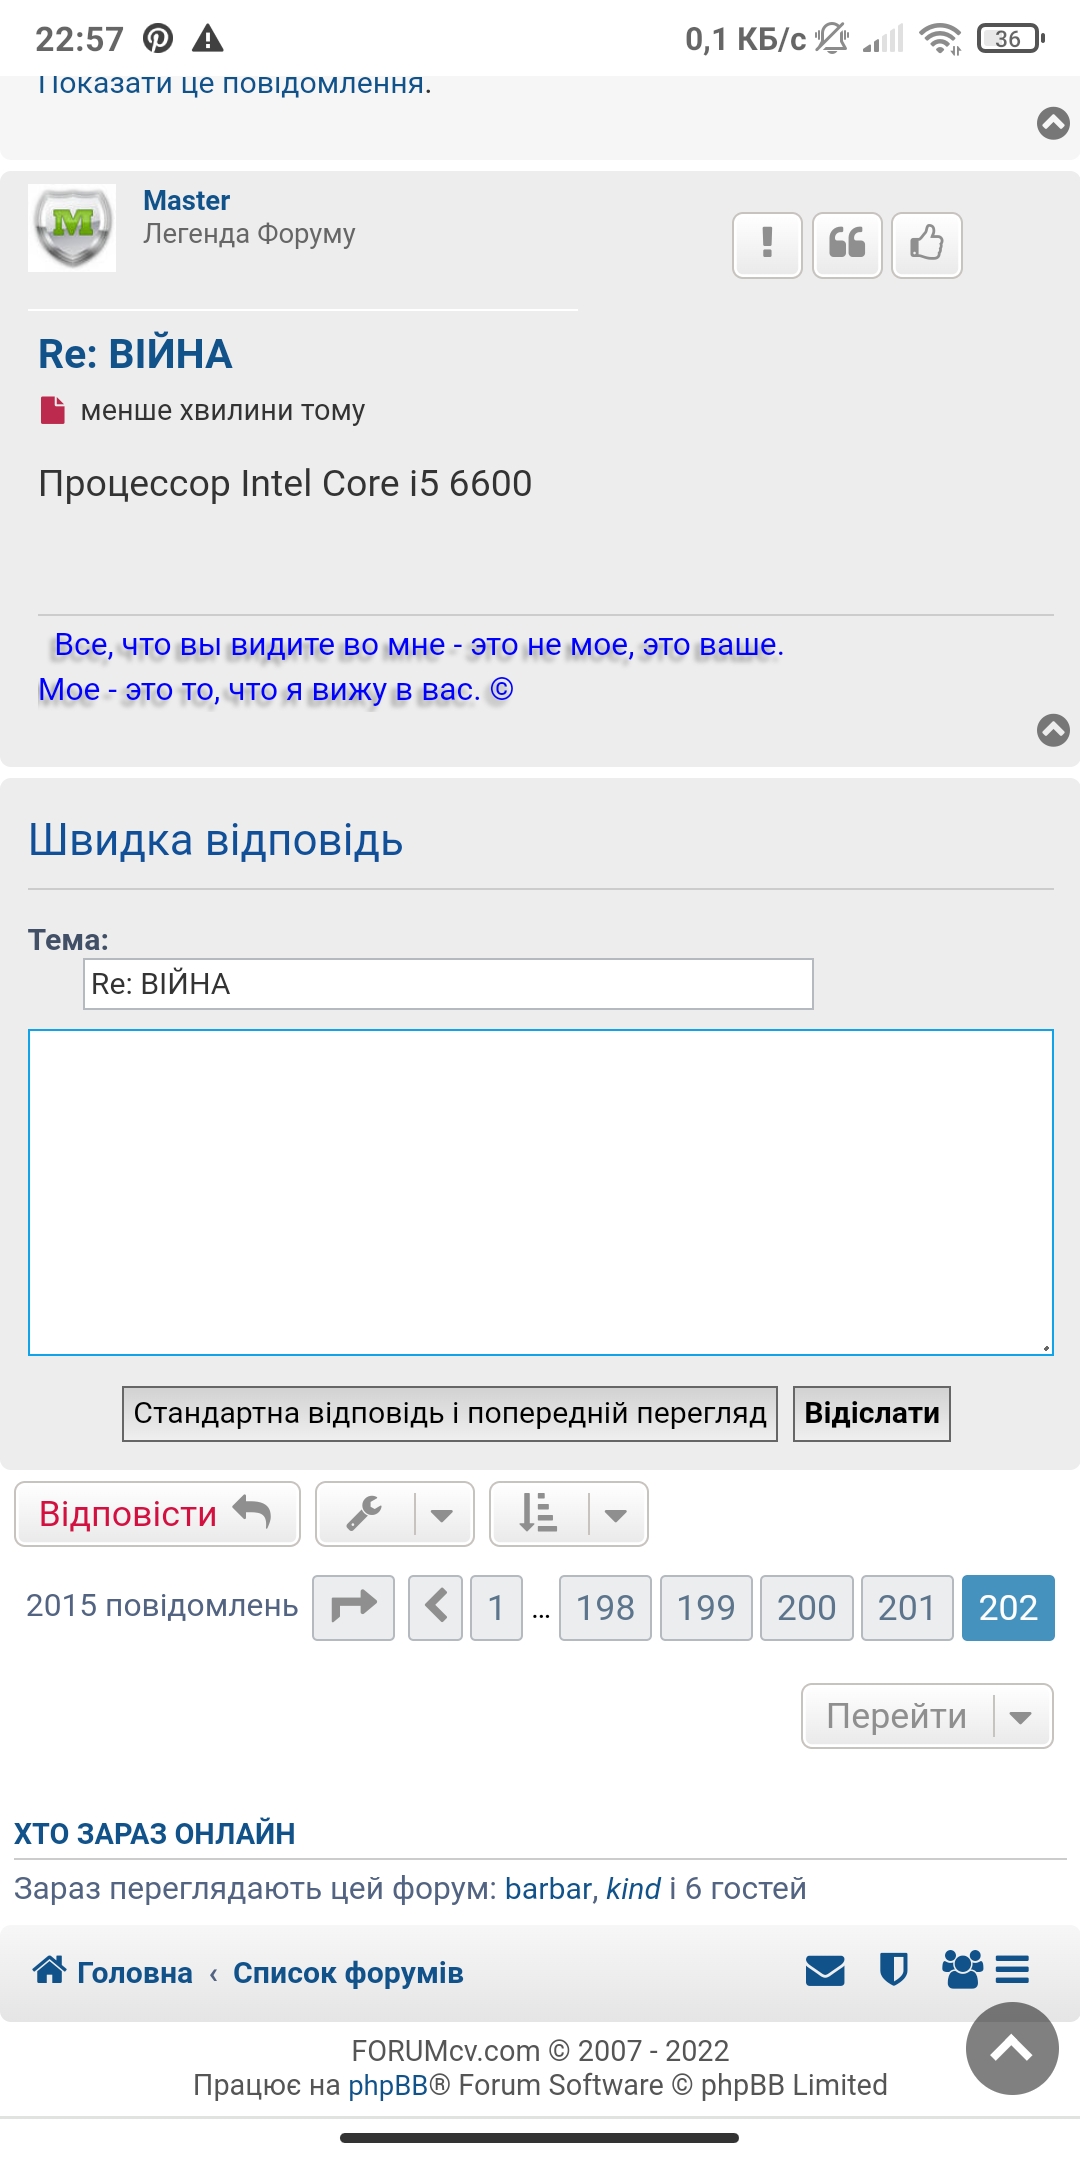Quote Master's post using the quote icon
Image resolution: width=1080 pixels, height=2160 pixels.
[847, 245]
